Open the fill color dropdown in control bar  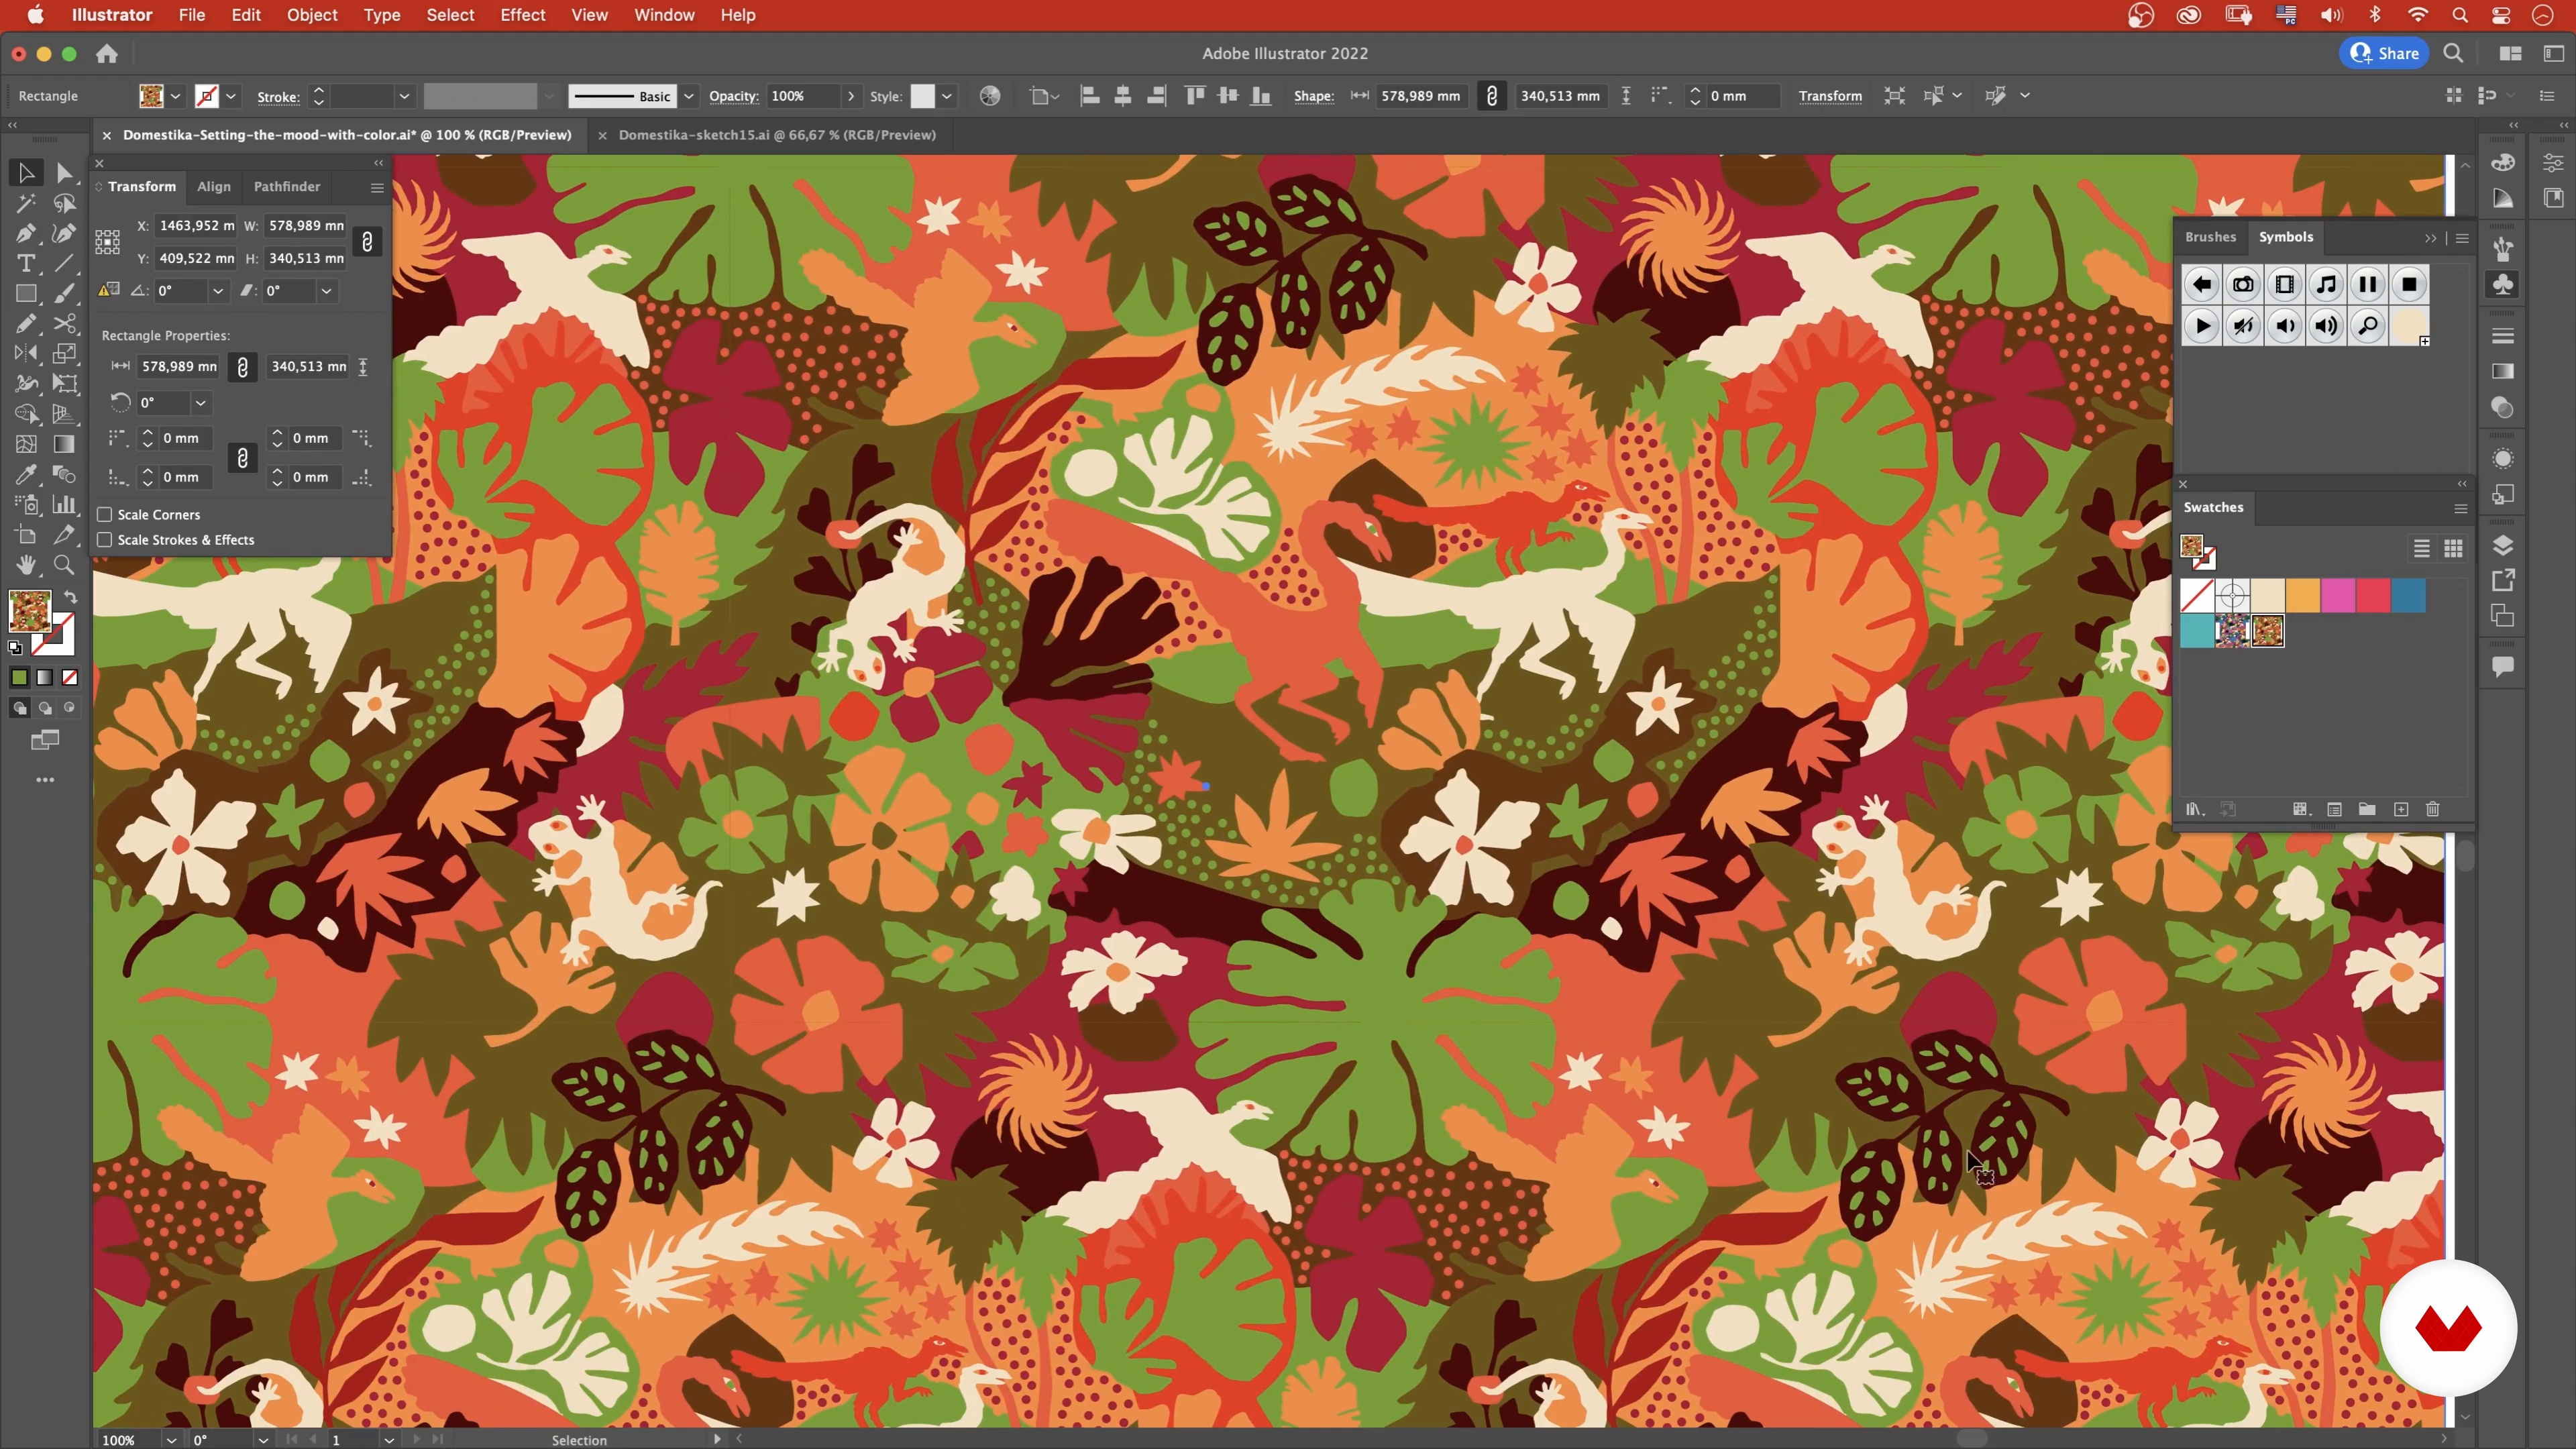pyautogui.click(x=175, y=96)
